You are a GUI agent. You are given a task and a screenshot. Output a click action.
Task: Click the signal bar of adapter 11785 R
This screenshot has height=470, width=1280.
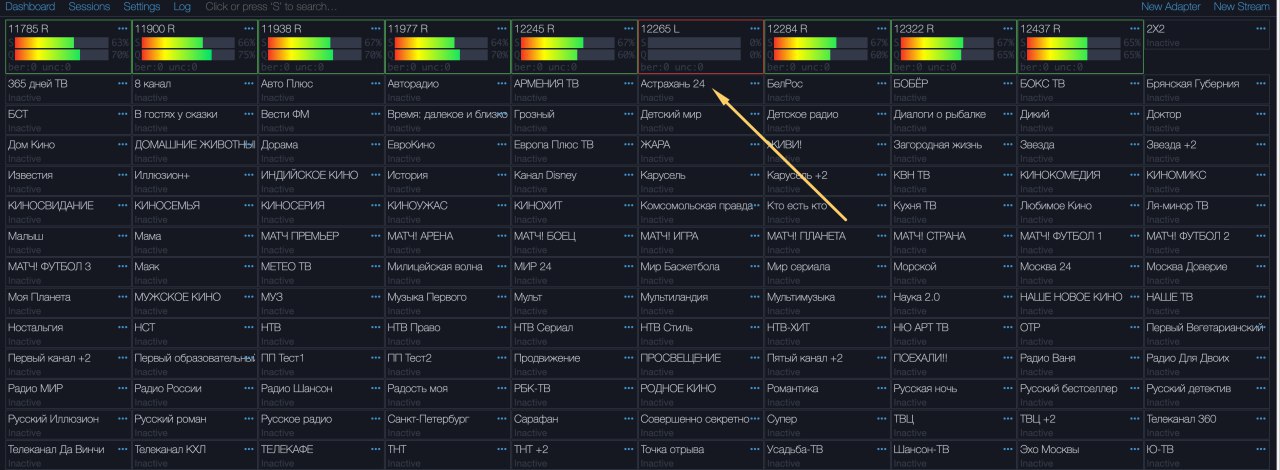(60, 43)
